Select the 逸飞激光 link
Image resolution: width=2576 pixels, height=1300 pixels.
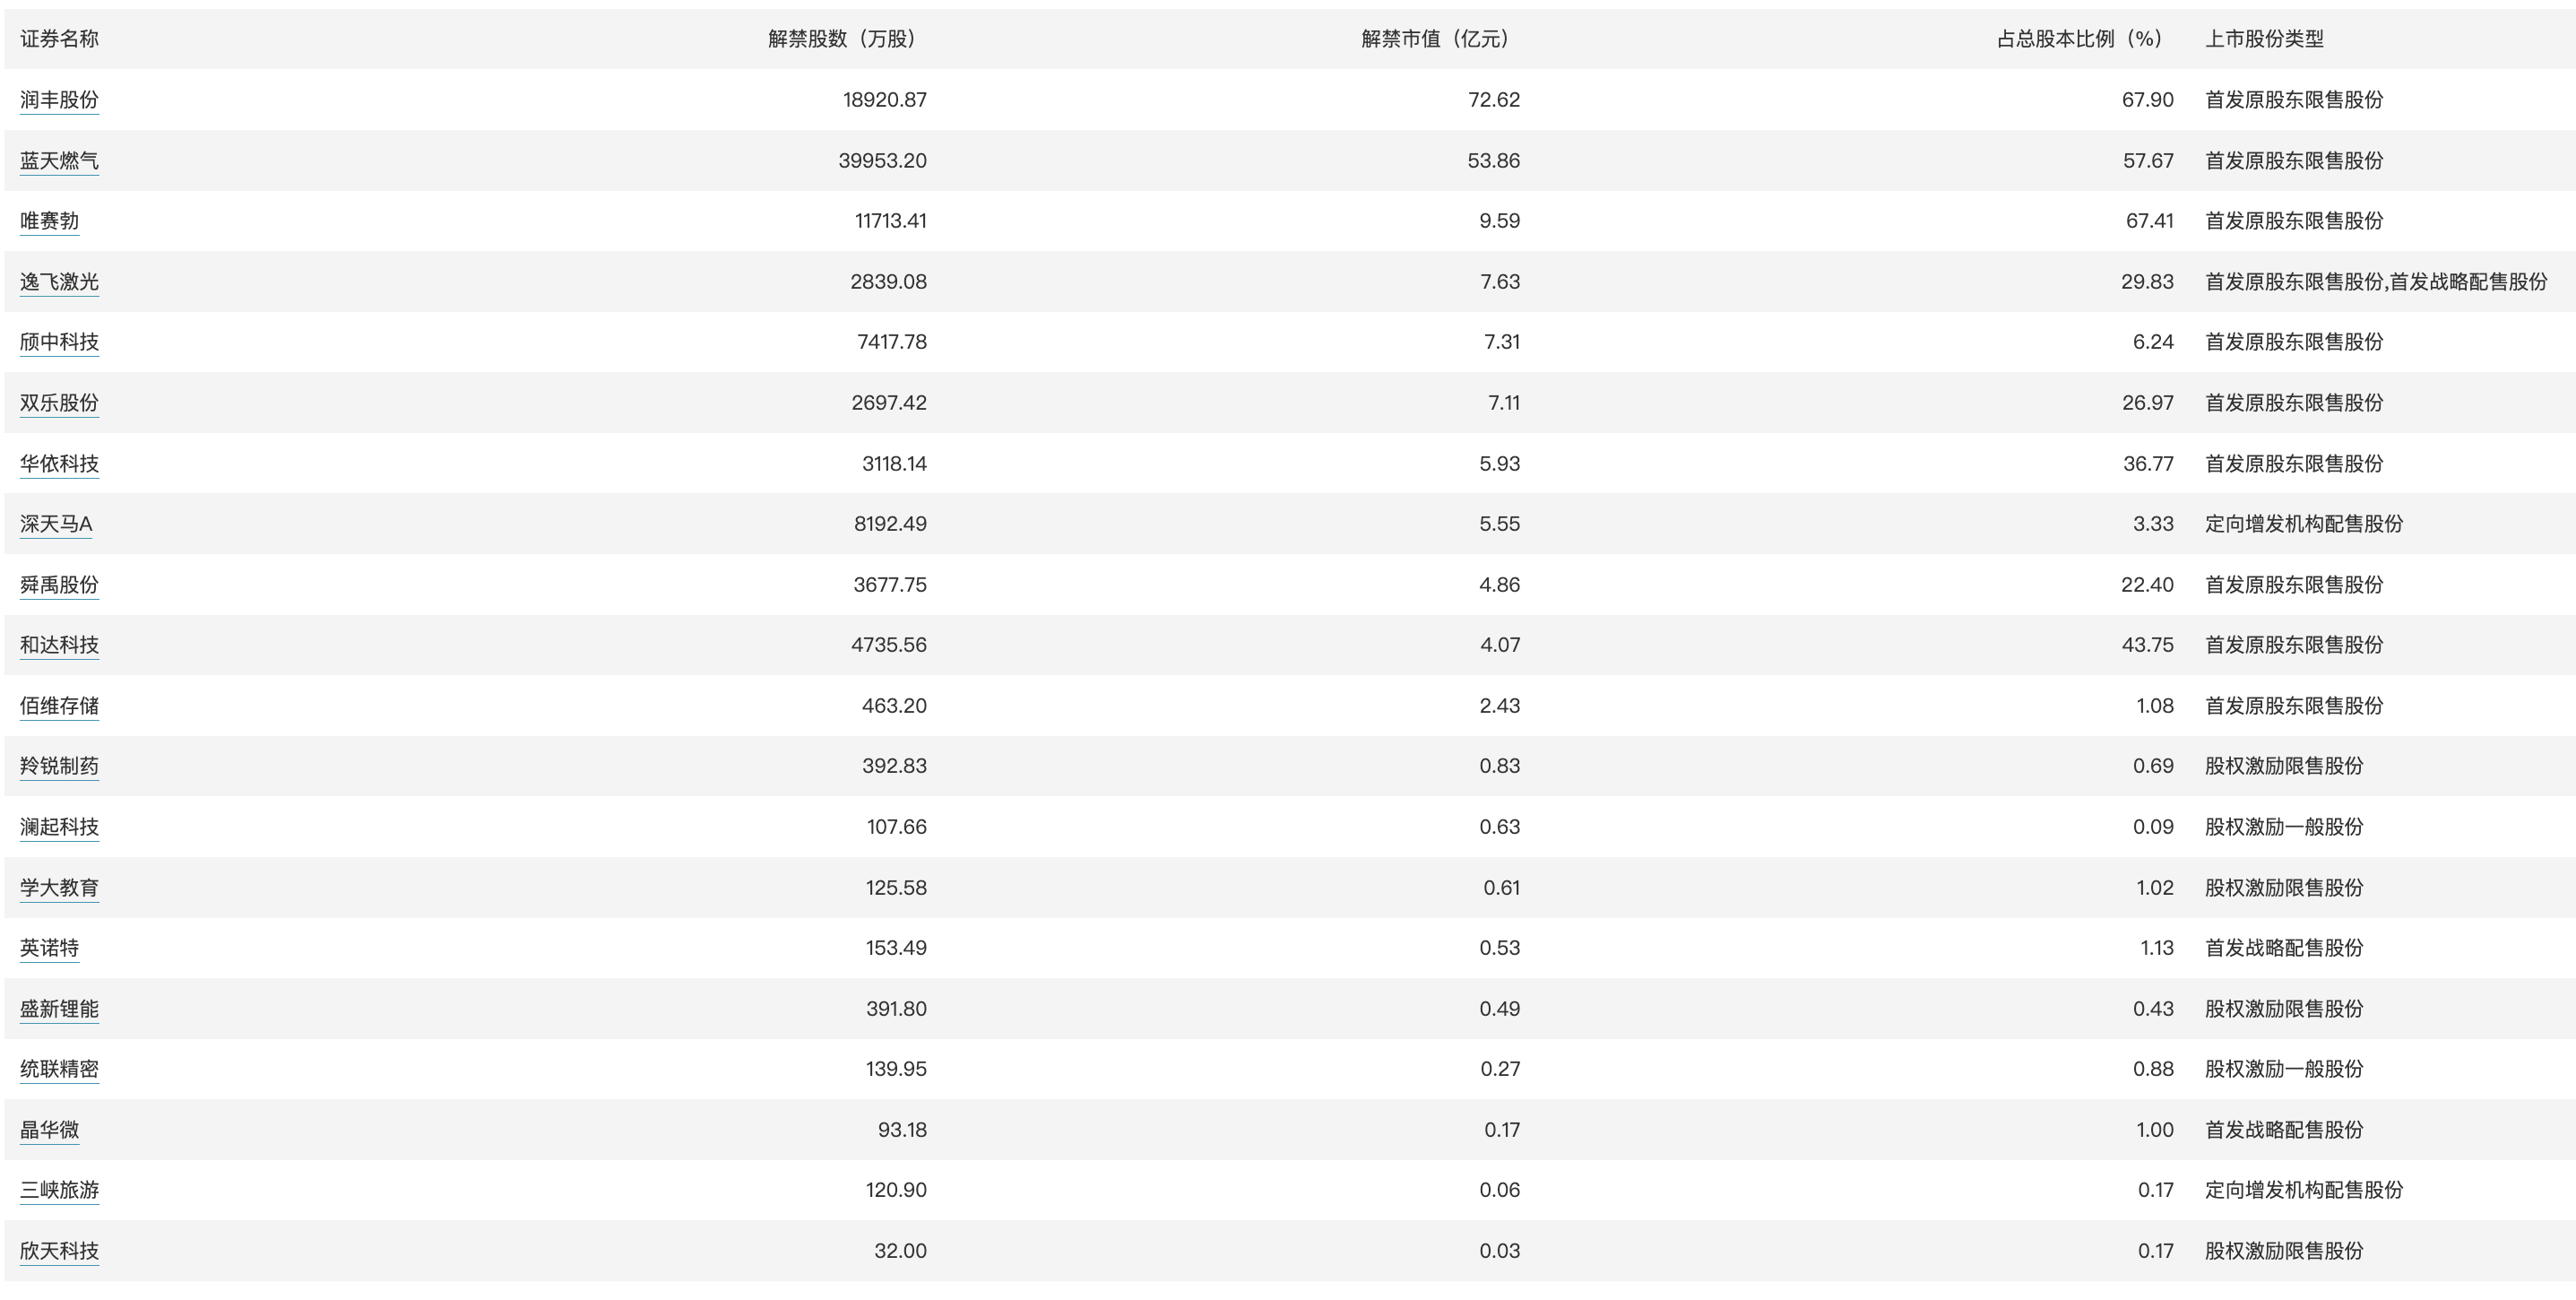pyautogui.click(x=59, y=282)
